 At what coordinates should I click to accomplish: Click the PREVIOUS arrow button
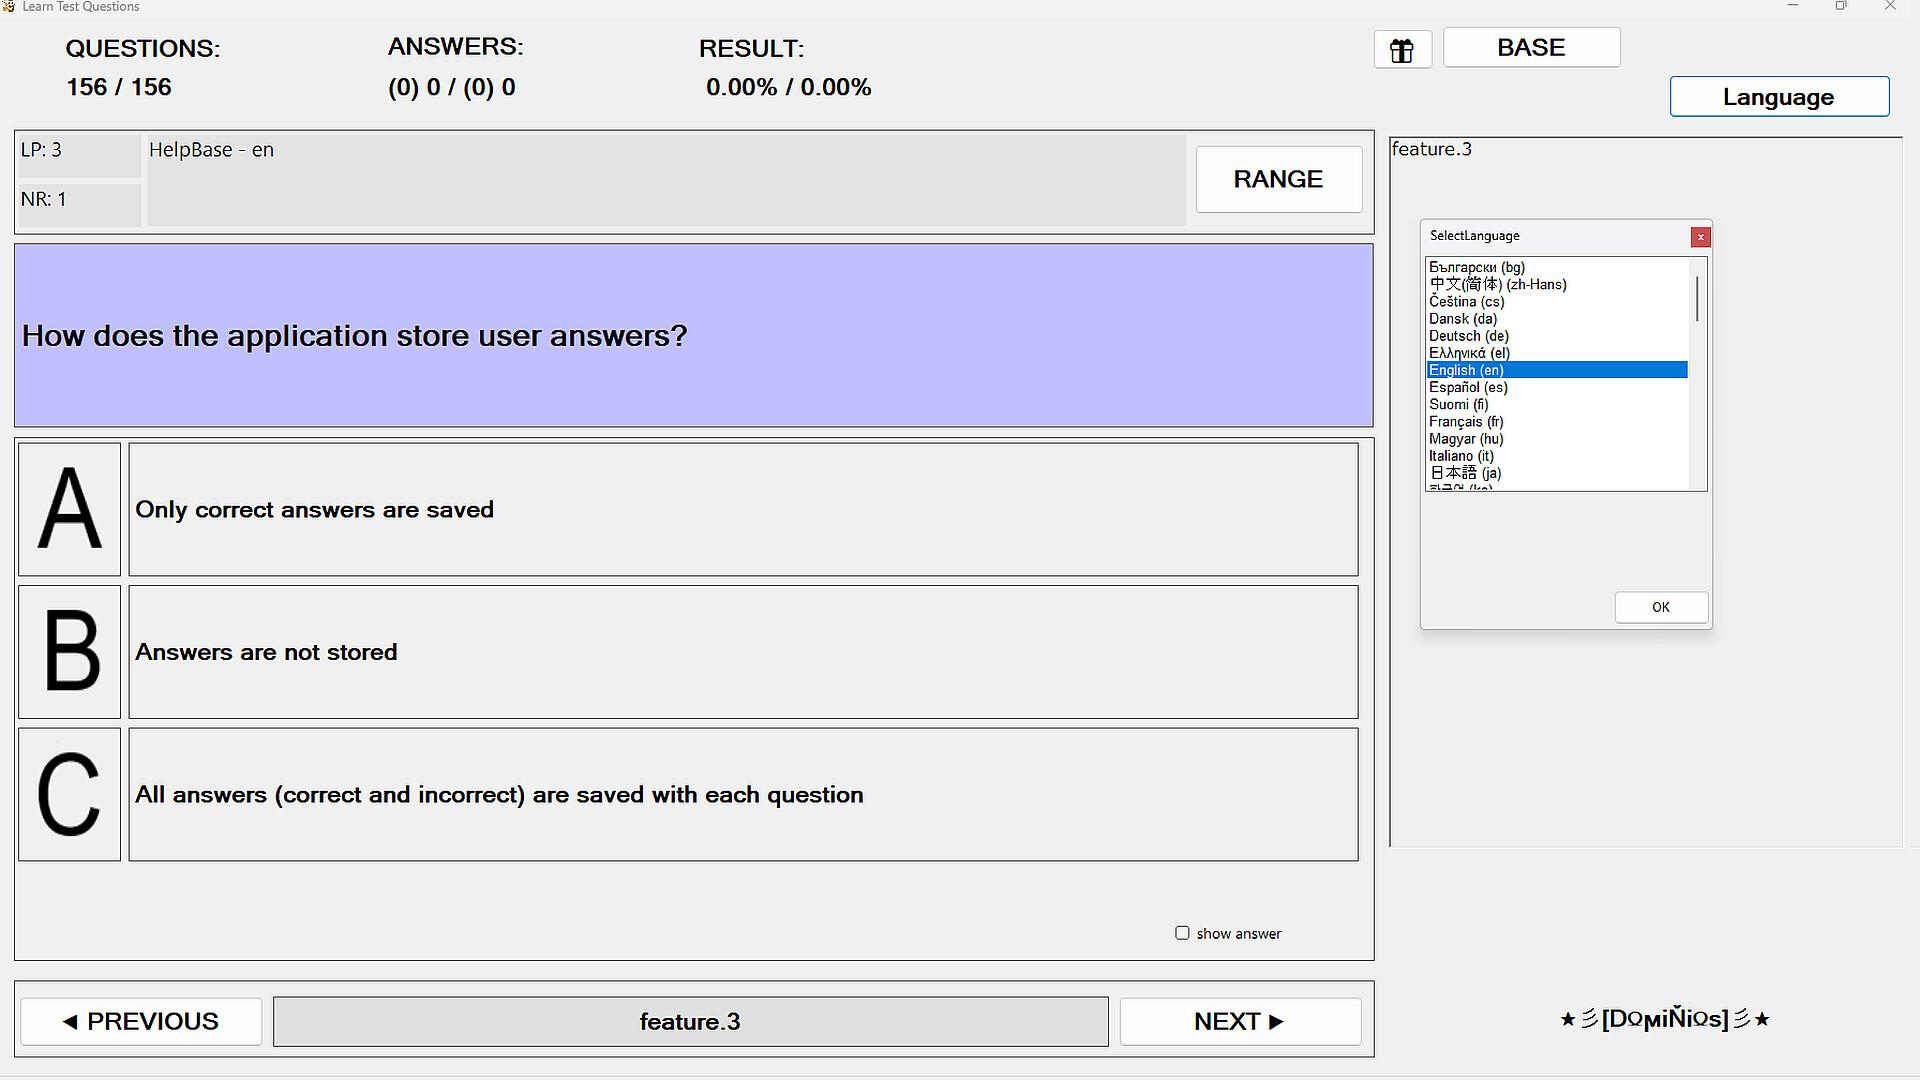click(140, 1021)
